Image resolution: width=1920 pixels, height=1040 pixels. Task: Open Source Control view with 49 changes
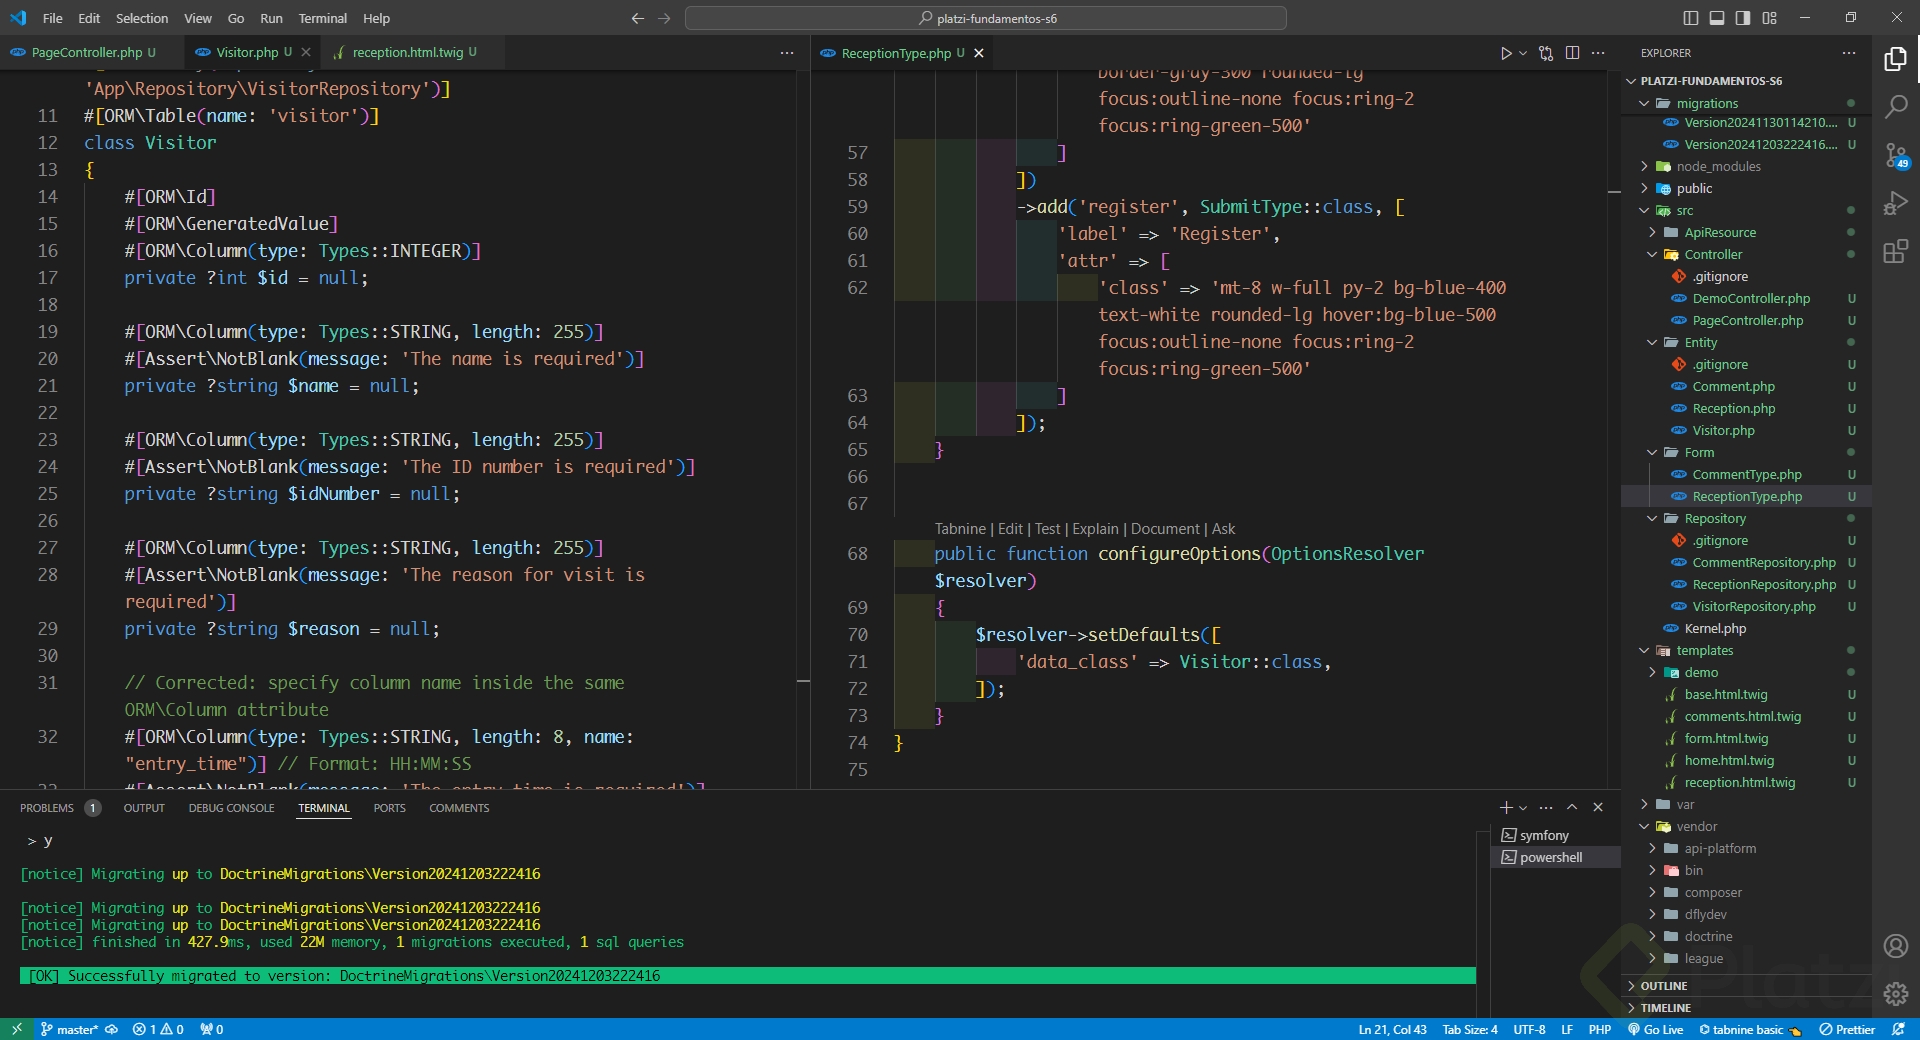1895,155
